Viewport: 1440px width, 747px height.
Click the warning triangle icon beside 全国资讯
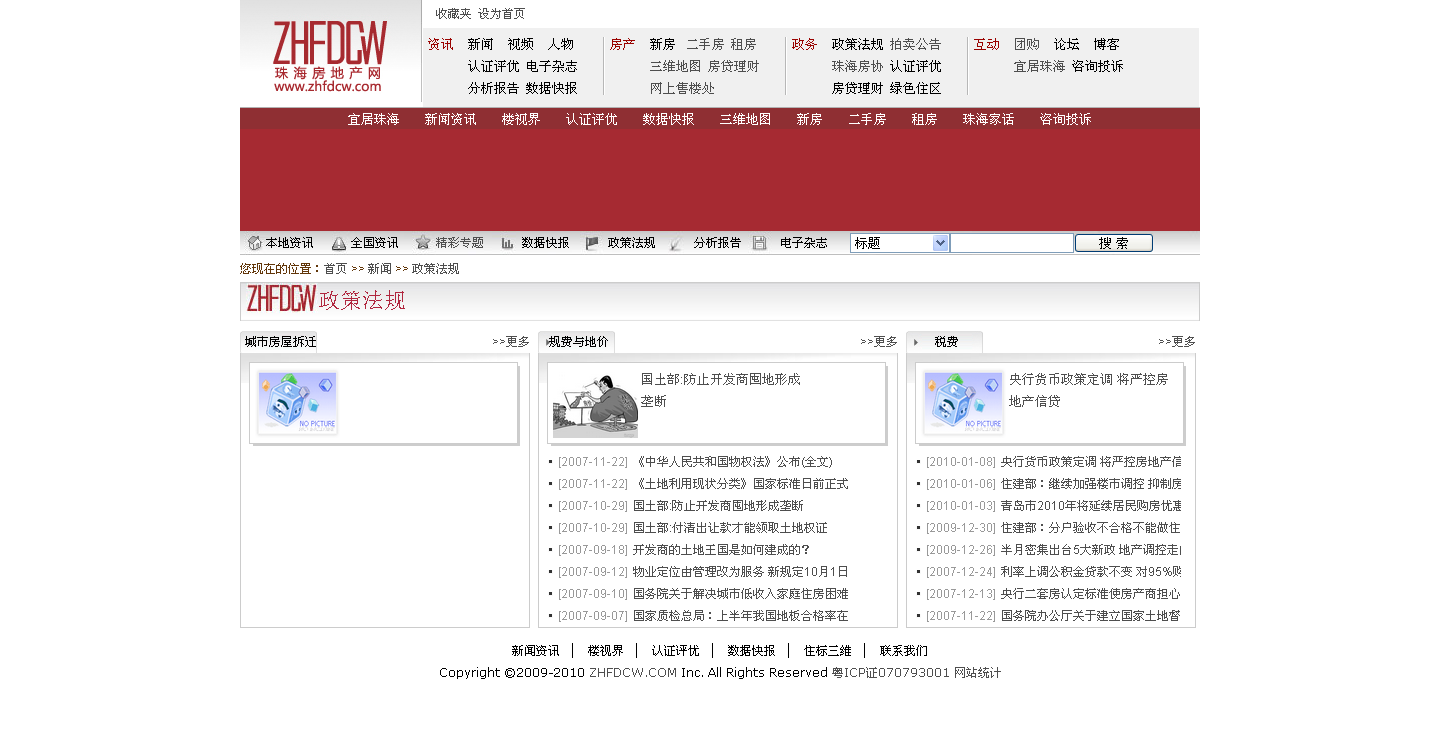coord(339,243)
